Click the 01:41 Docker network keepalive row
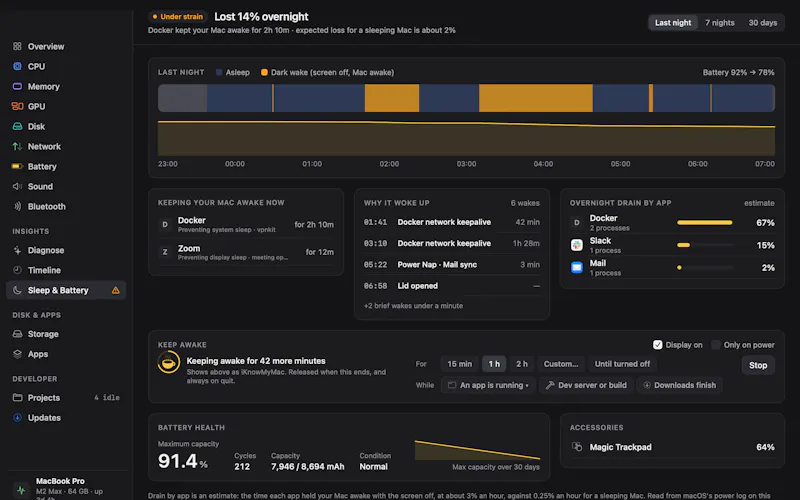This screenshot has width=800, height=500. pos(452,222)
